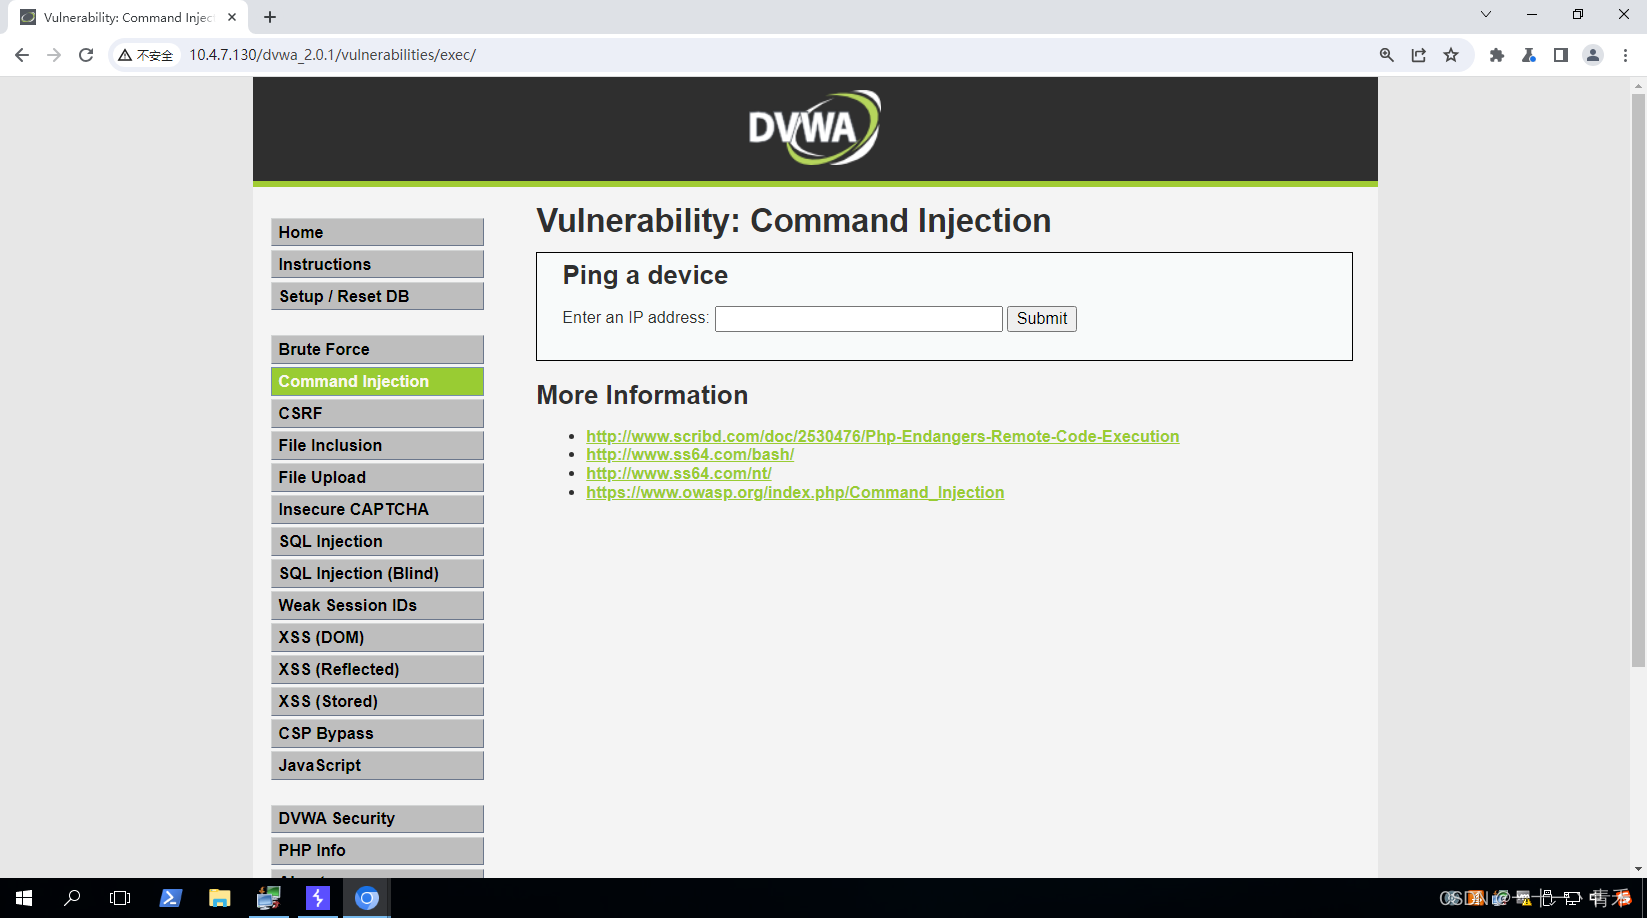Open the Brute Force module
Image resolution: width=1647 pixels, height=918 pixels.
click(x=377, y=349)
